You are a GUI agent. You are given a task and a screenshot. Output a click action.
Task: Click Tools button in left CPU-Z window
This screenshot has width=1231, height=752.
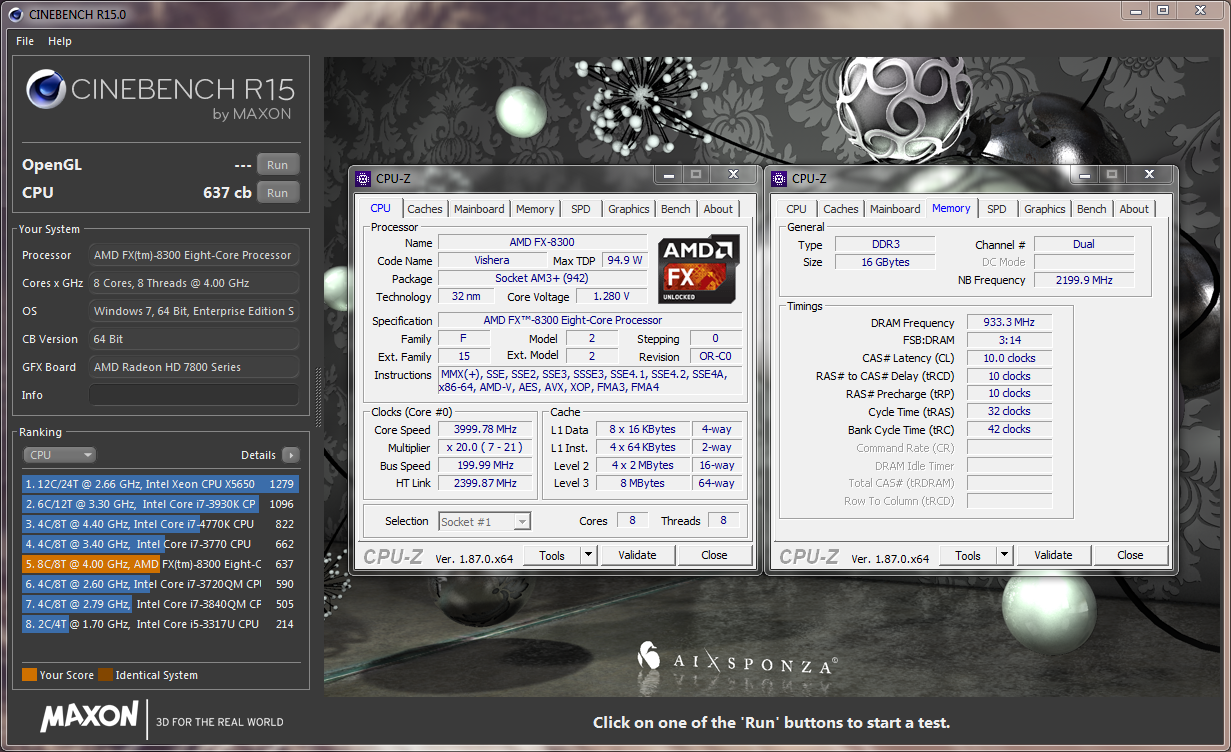point(552,555)
